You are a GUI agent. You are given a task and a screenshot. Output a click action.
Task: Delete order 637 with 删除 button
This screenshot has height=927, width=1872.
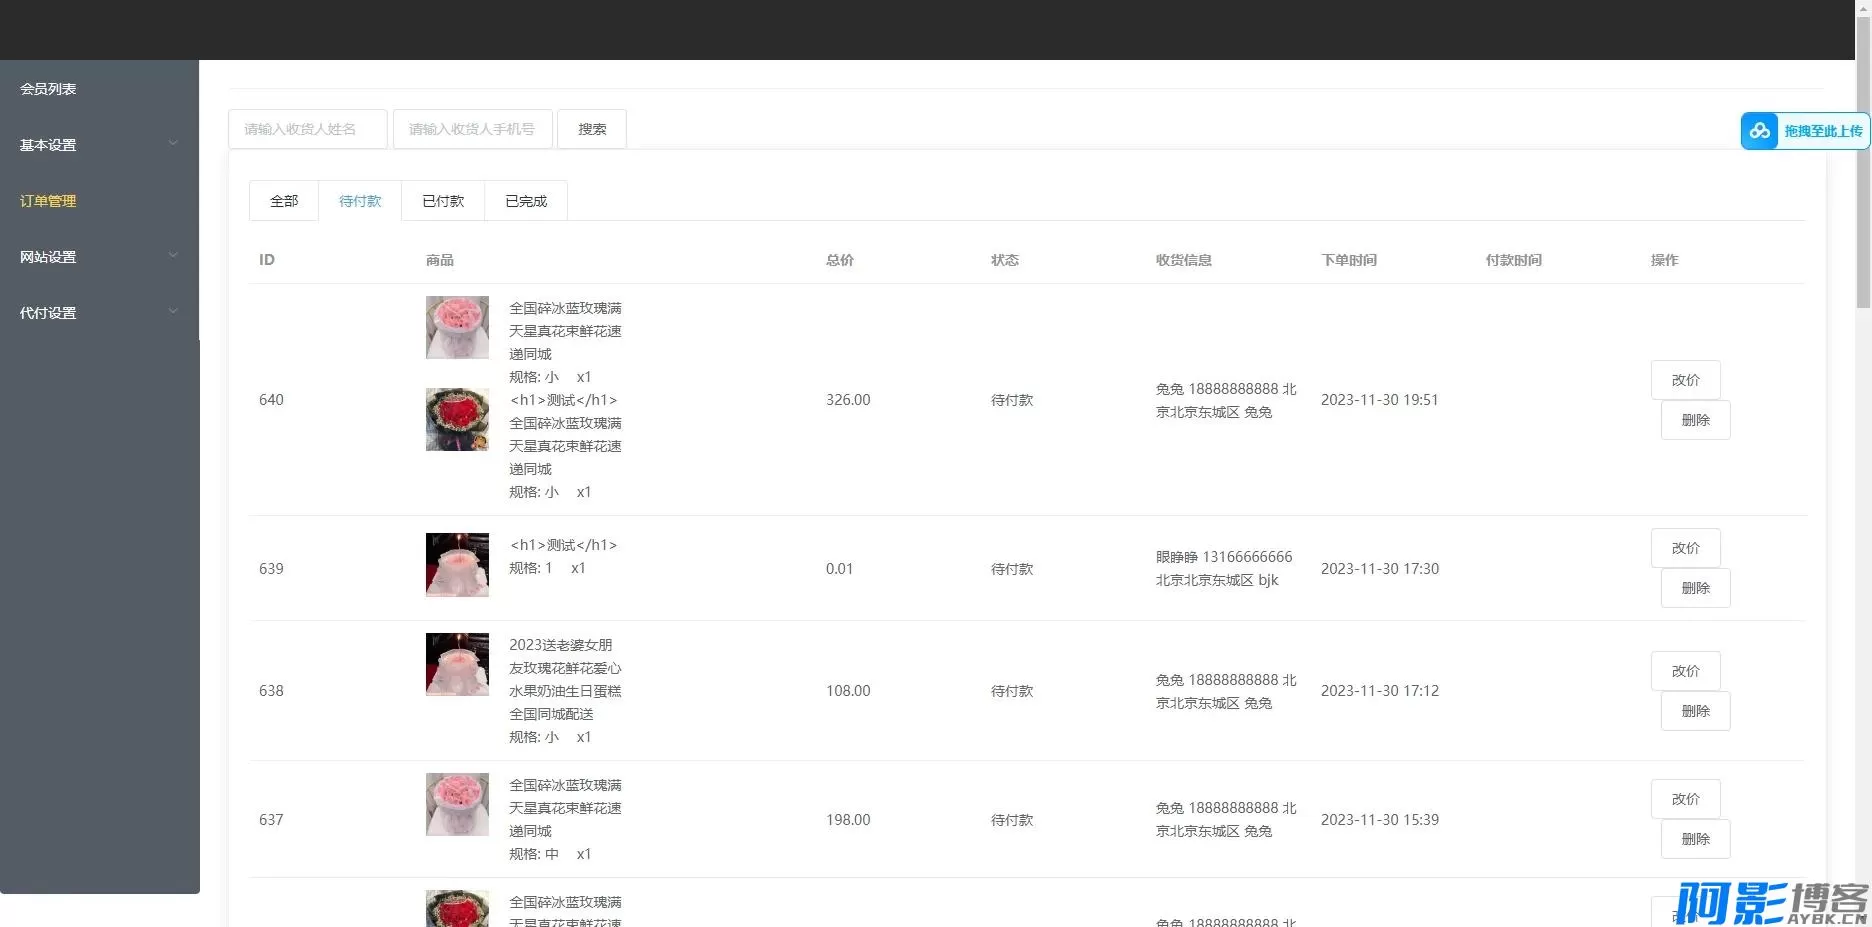point(1695,839)
